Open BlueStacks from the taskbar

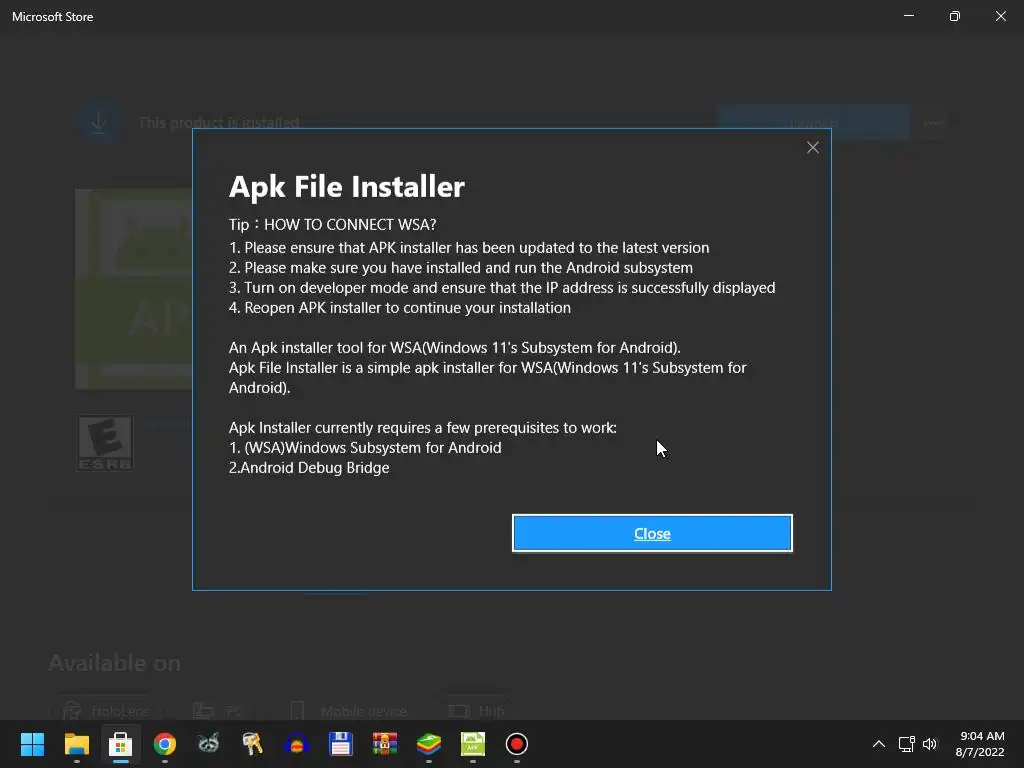(x=429, y=744)
